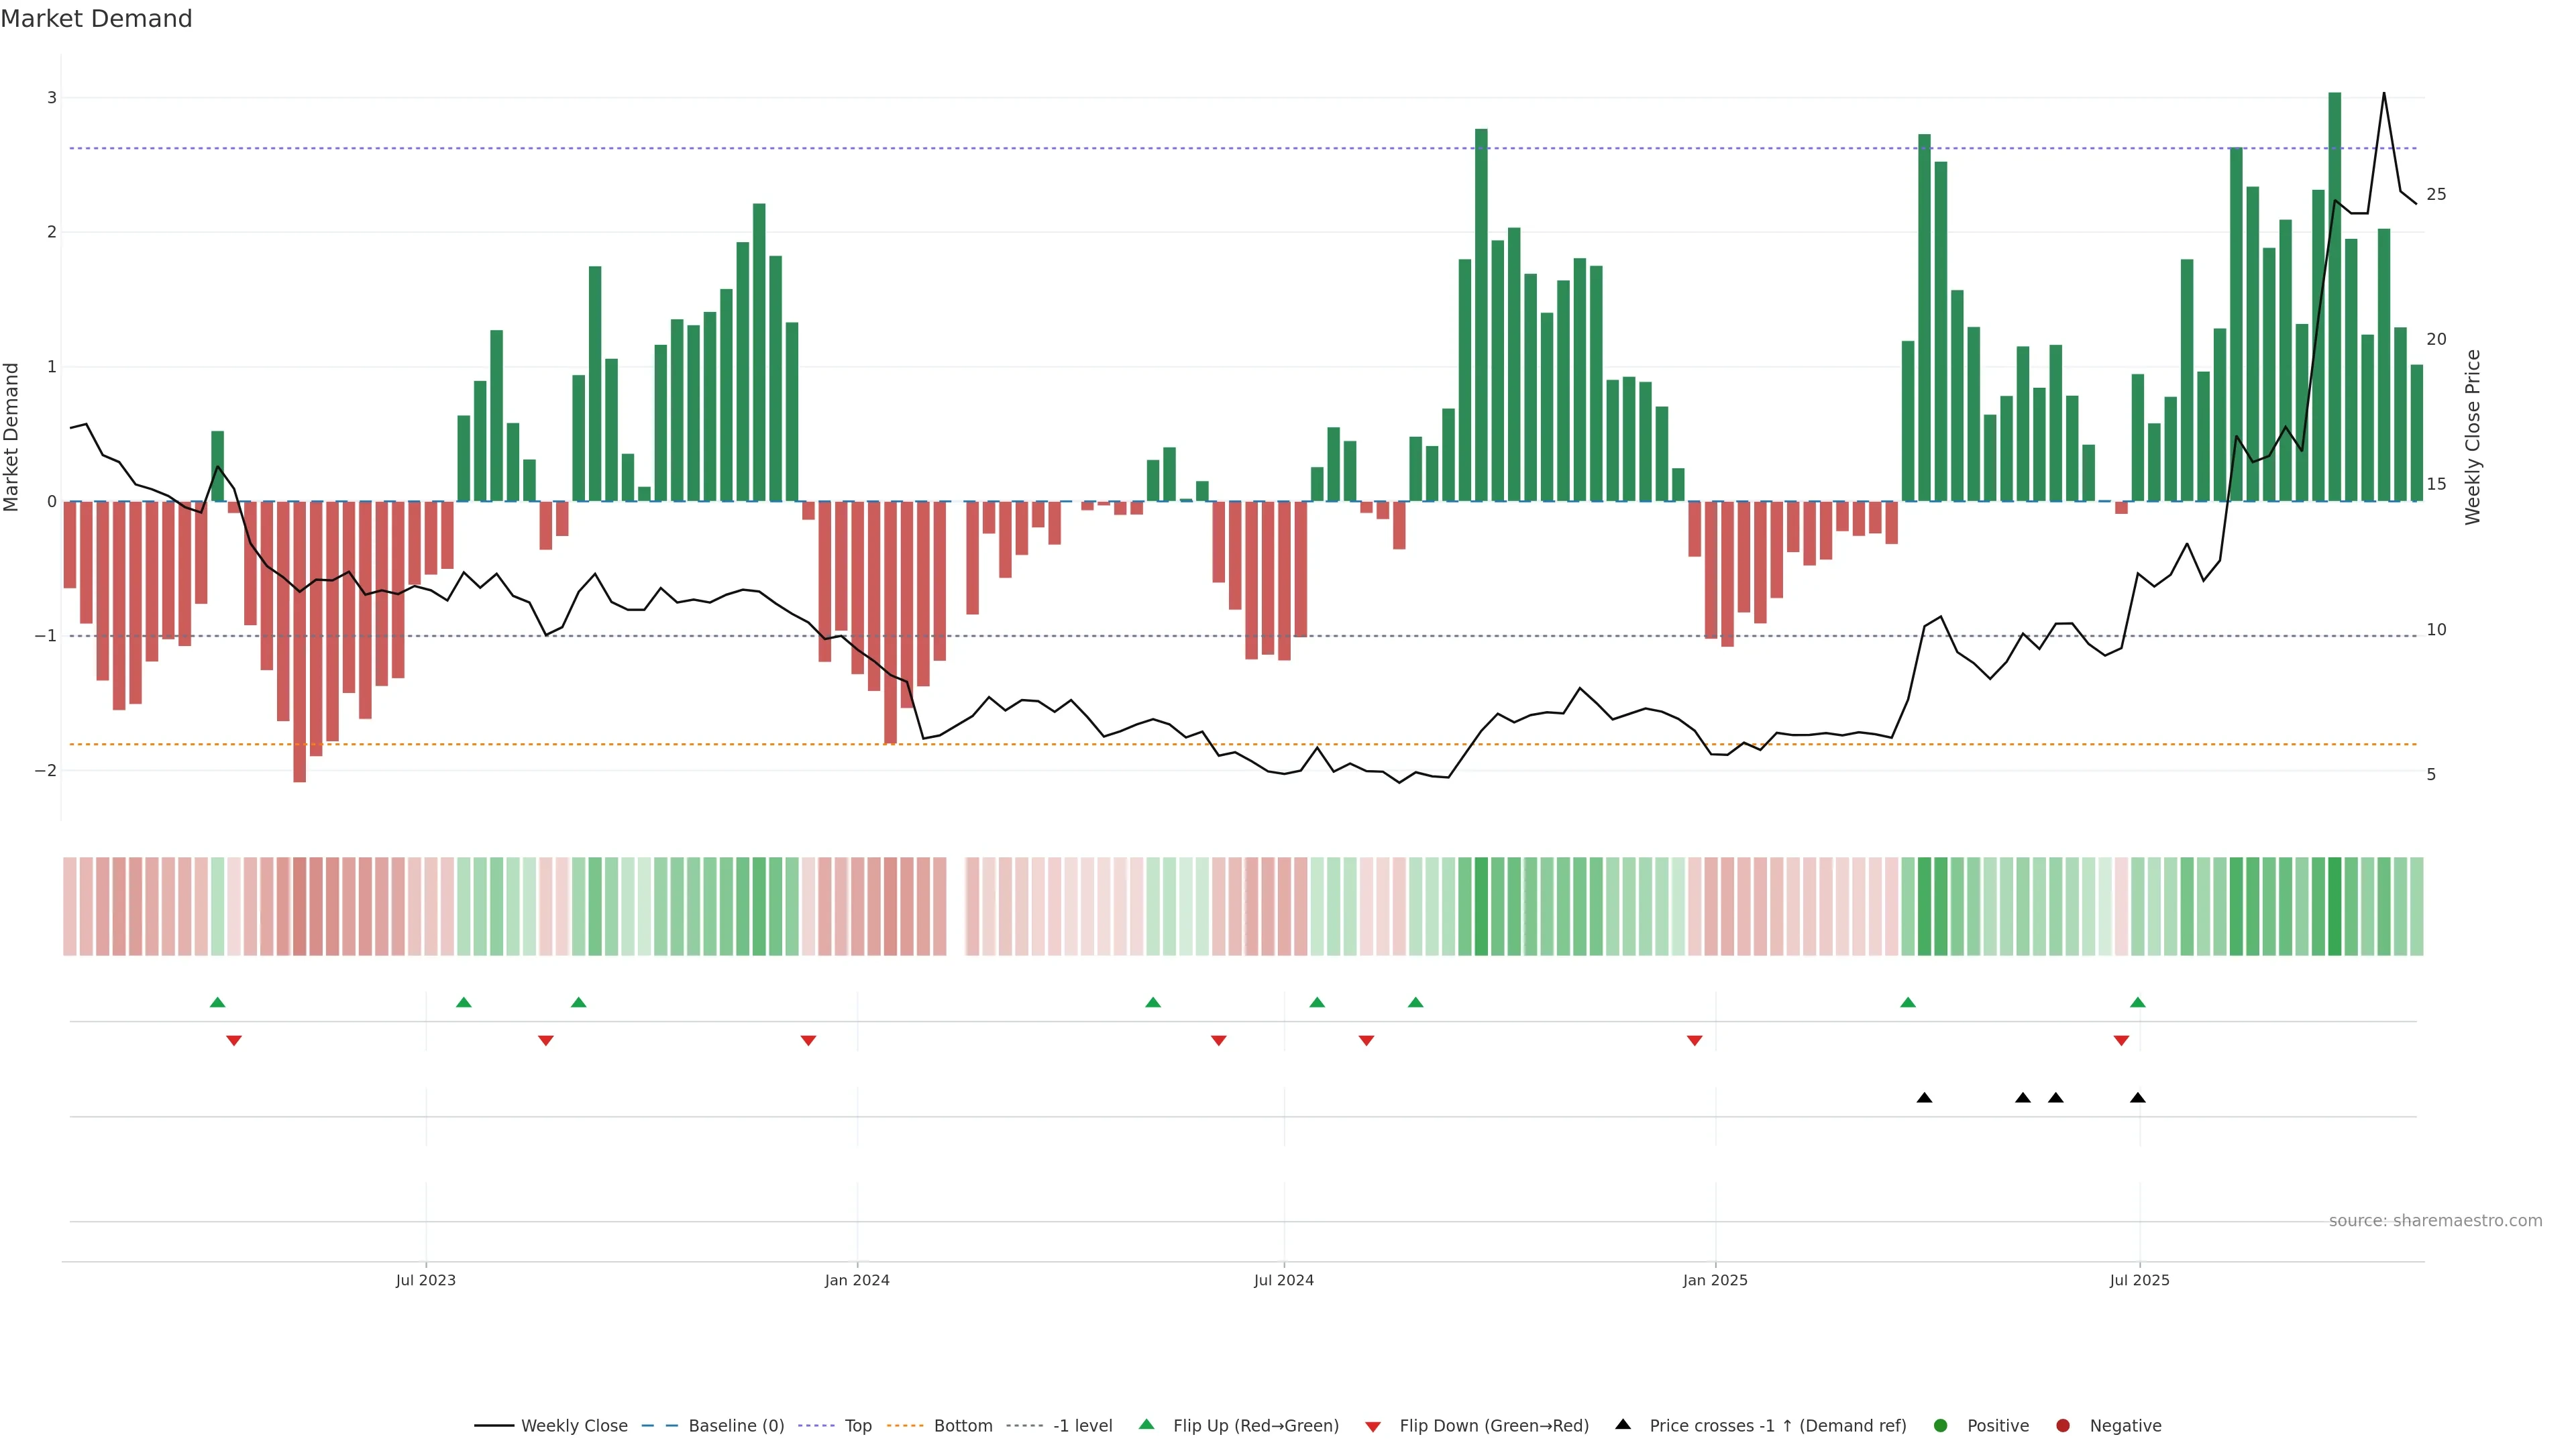Click the leftmost green flip-up triangle marker

[x=217, y=1002]
